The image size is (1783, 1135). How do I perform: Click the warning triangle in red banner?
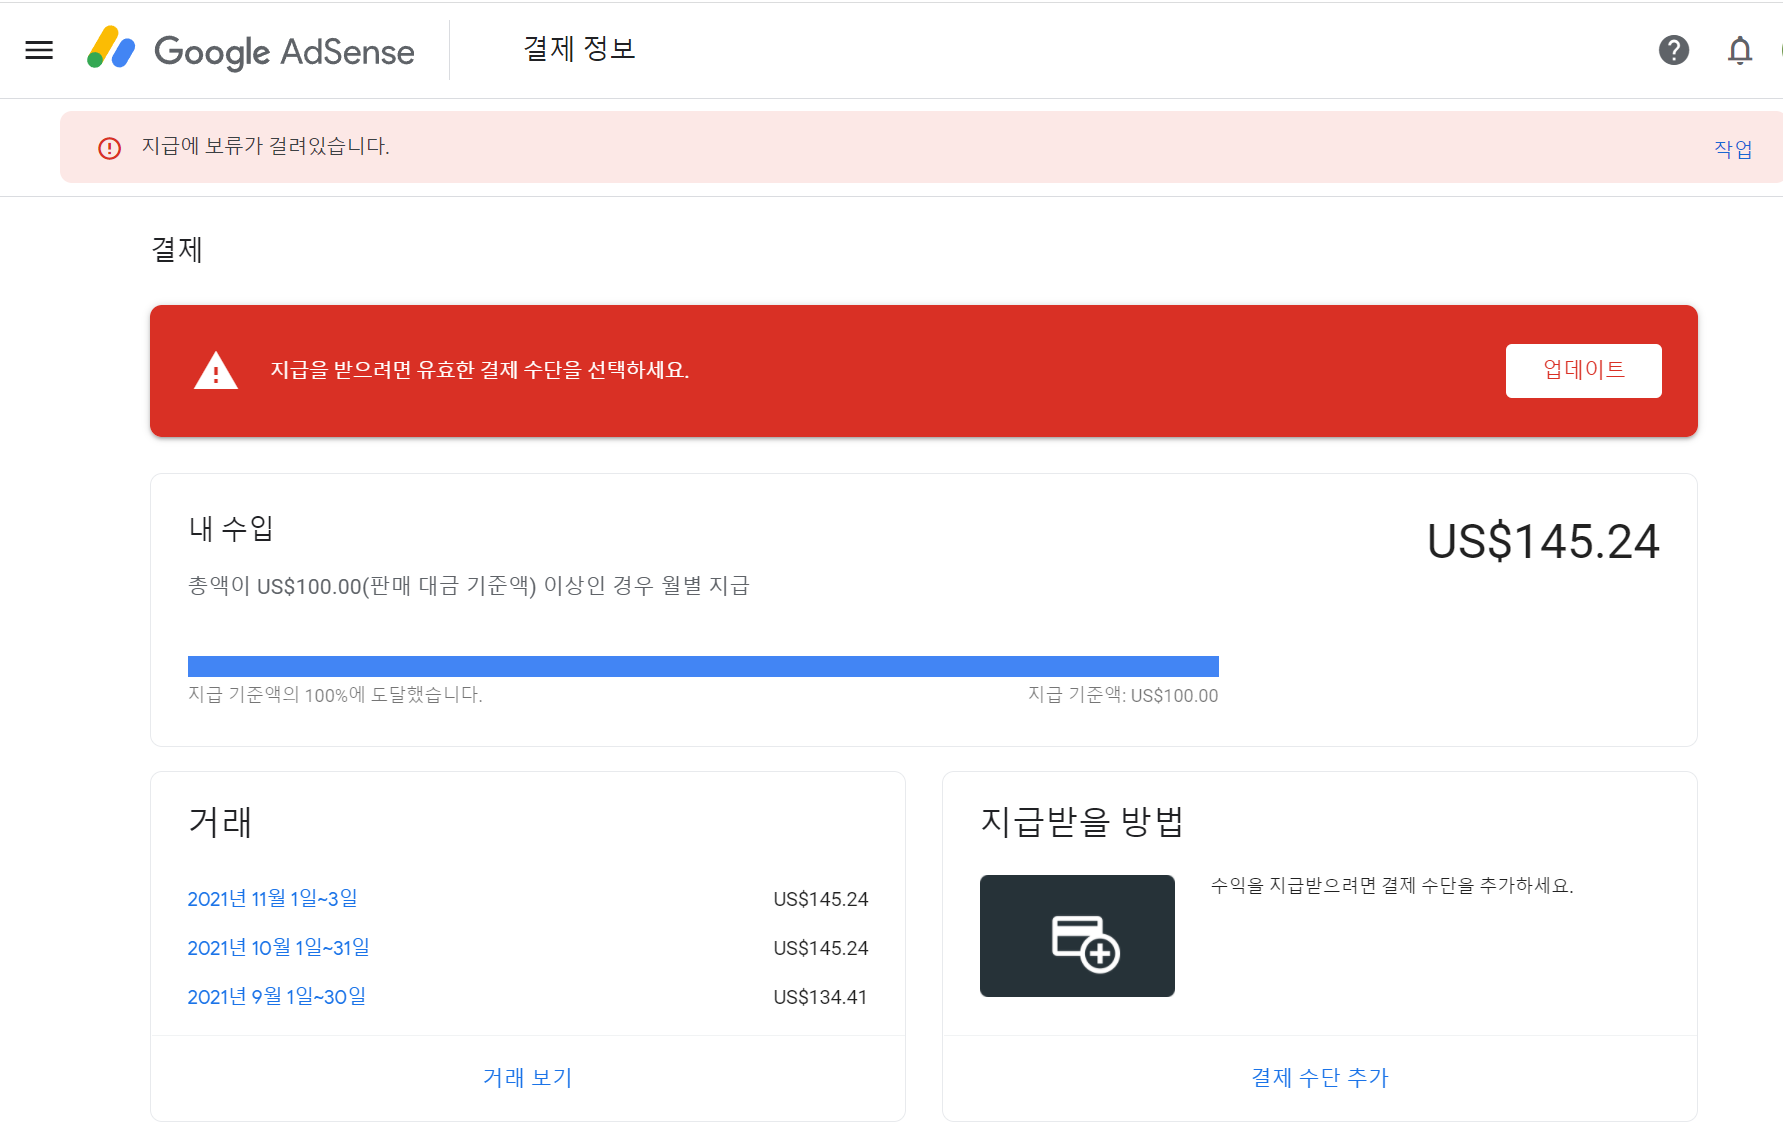(x=216, y=371)
